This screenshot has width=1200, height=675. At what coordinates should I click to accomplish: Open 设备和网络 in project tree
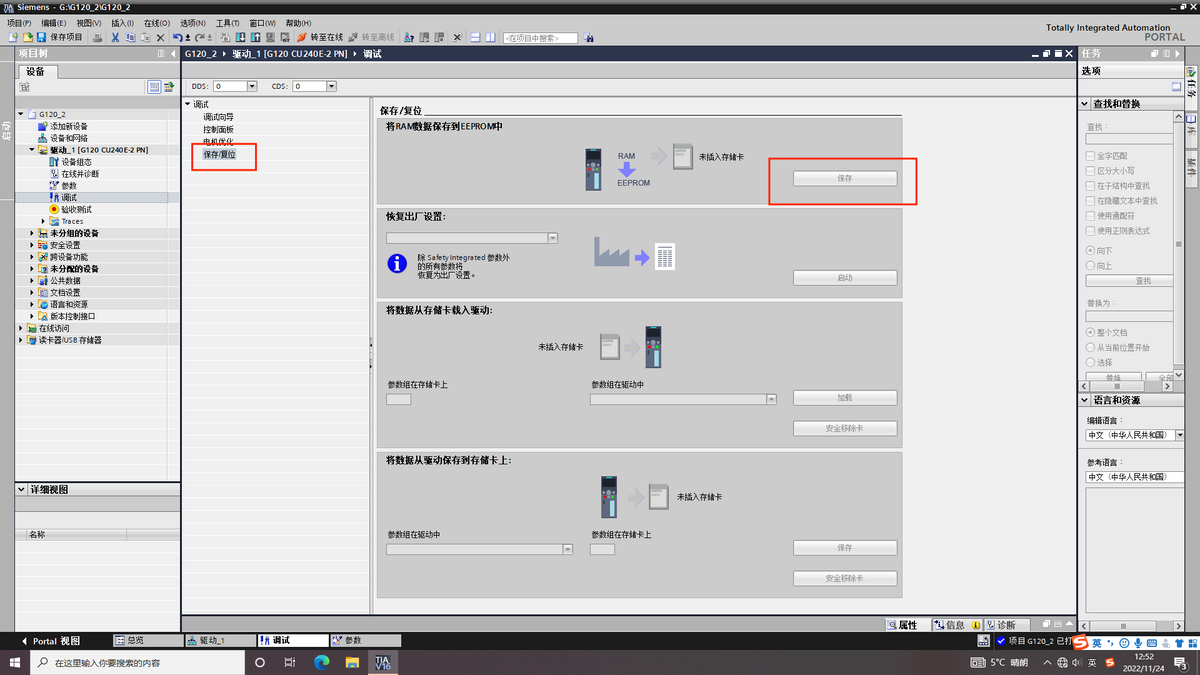click(68, 138)
